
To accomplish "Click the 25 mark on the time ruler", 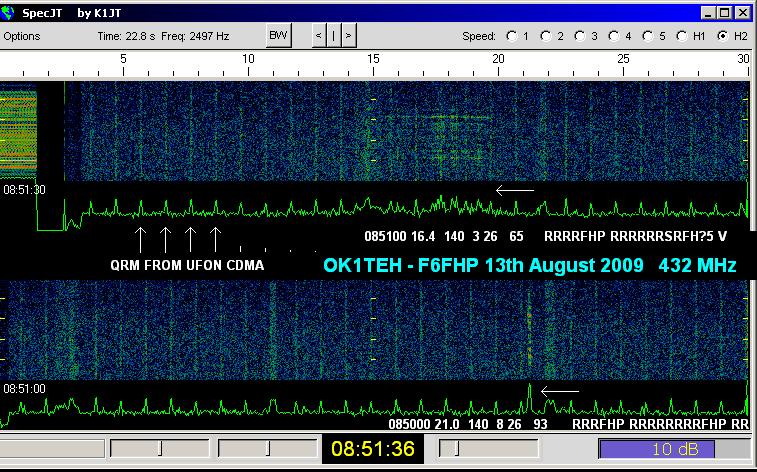I will click(623, 59).
